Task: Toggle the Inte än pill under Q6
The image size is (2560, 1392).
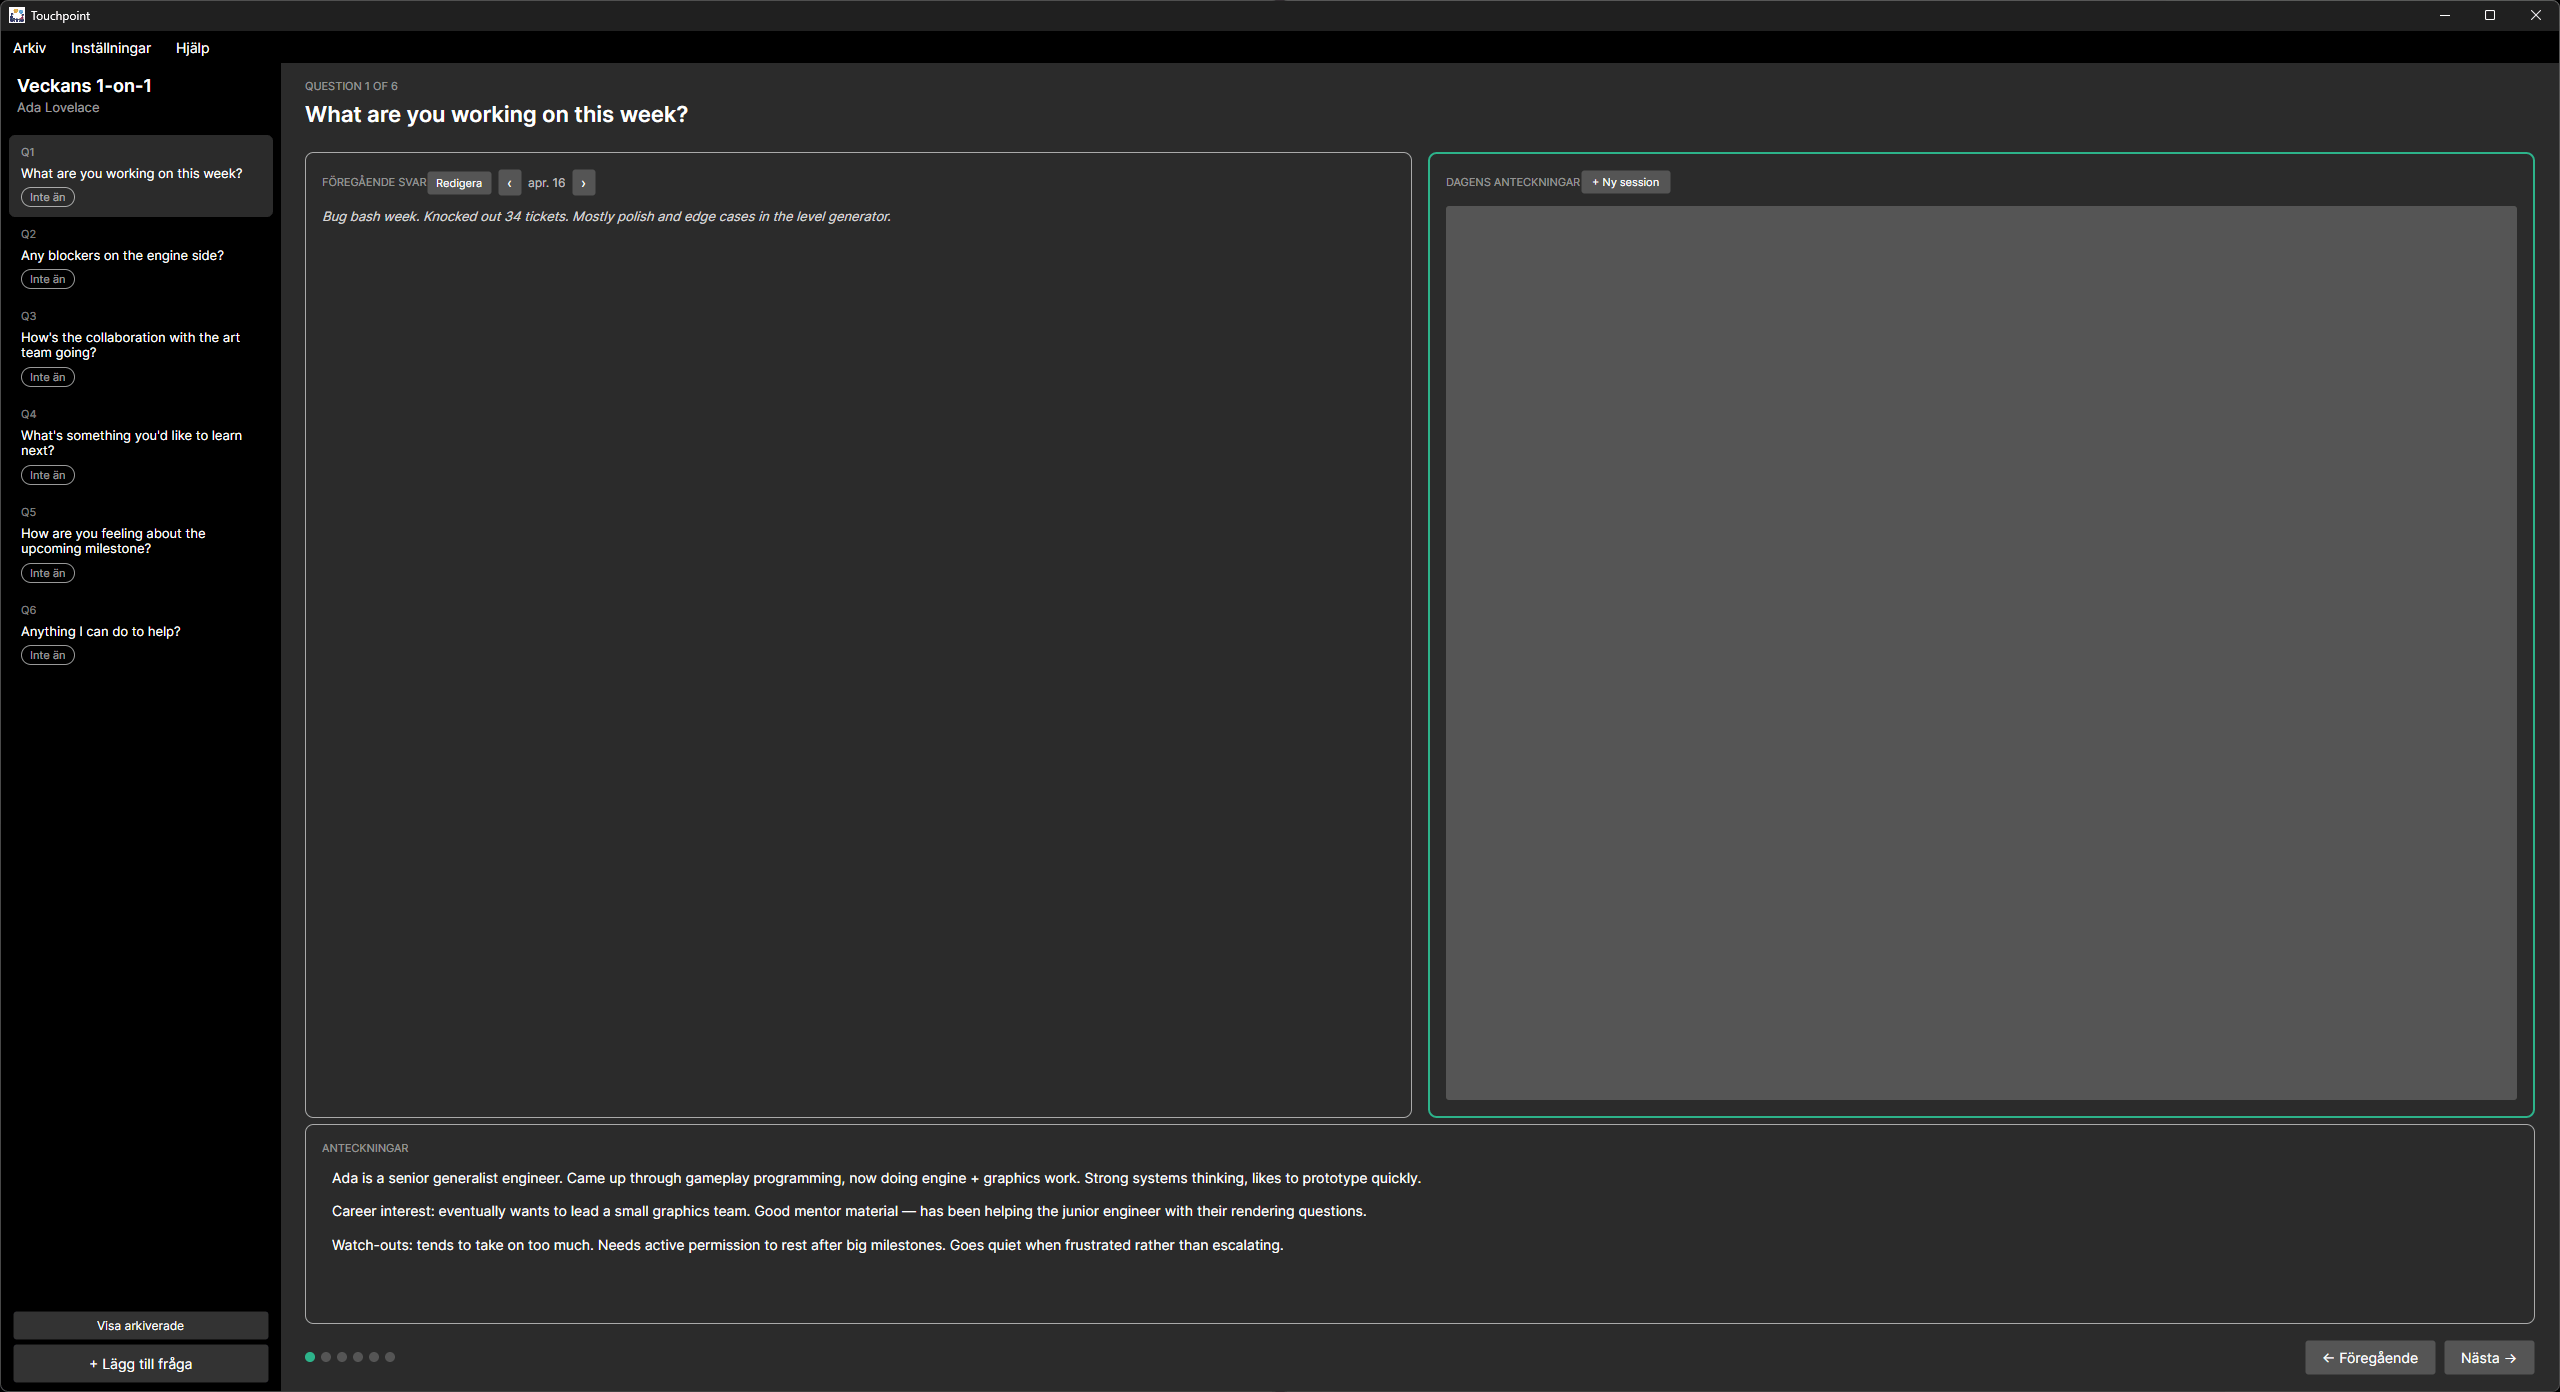Action: [x=47, y=655]
